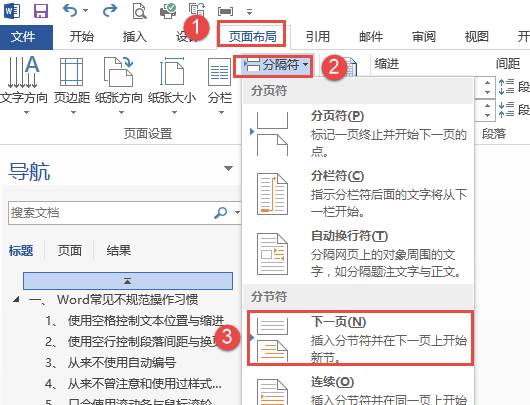Insert 分栏符(C) column break
This screenshot has width=530, height=405.
[358, 194]
